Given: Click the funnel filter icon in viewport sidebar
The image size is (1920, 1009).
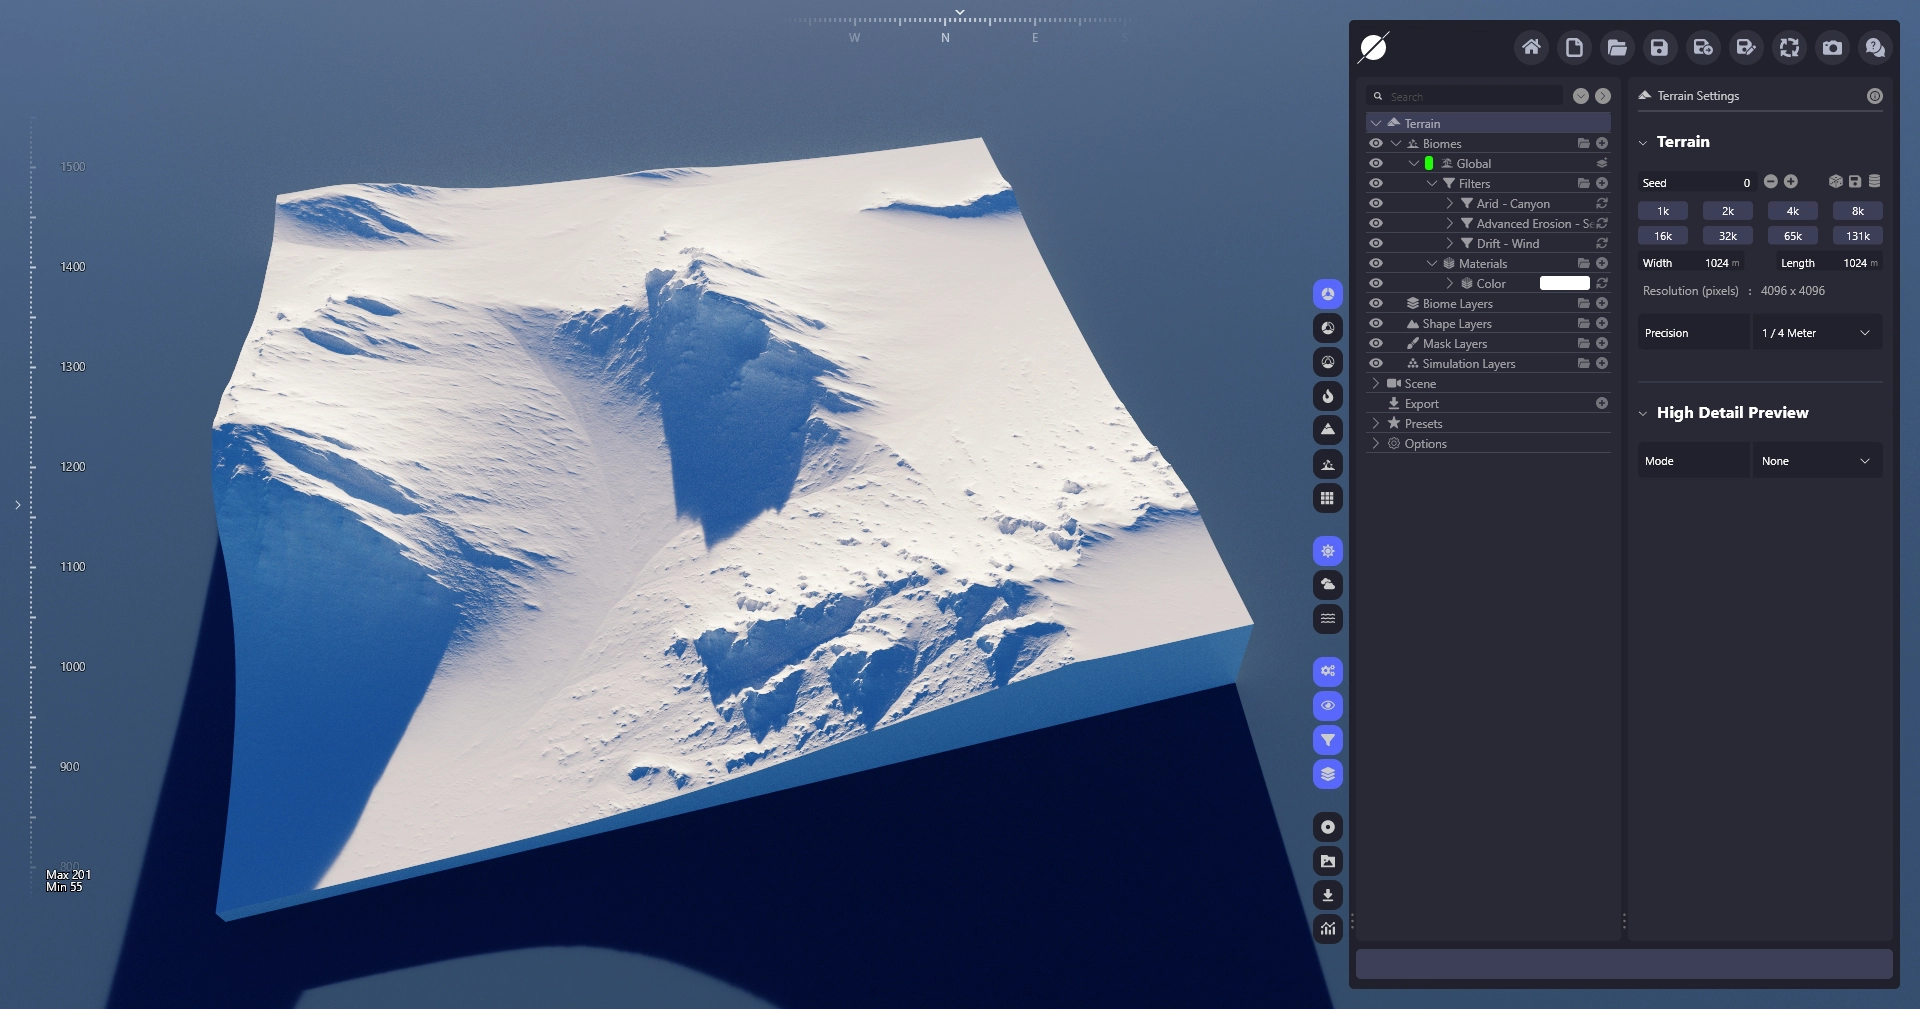Looking at the screenshot, I should tap(1328, 740).
